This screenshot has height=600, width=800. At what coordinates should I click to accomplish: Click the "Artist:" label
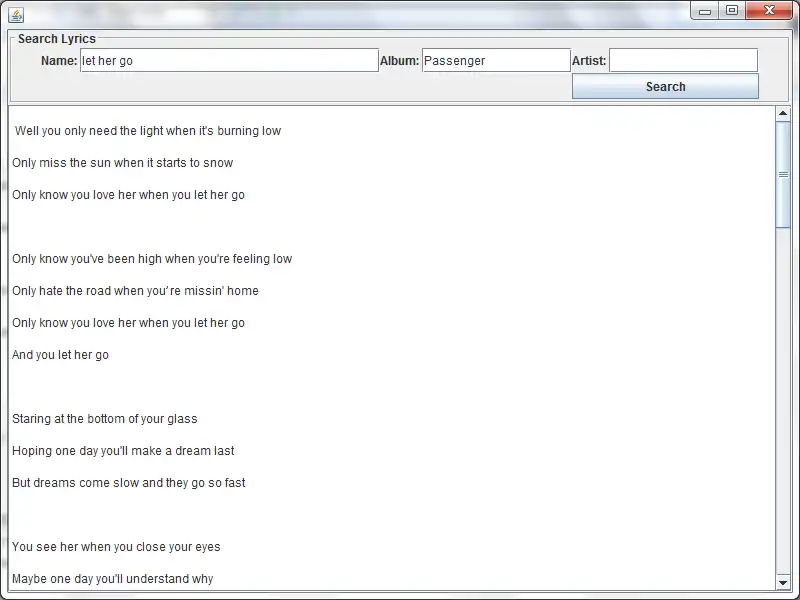(x=589, y=61)
